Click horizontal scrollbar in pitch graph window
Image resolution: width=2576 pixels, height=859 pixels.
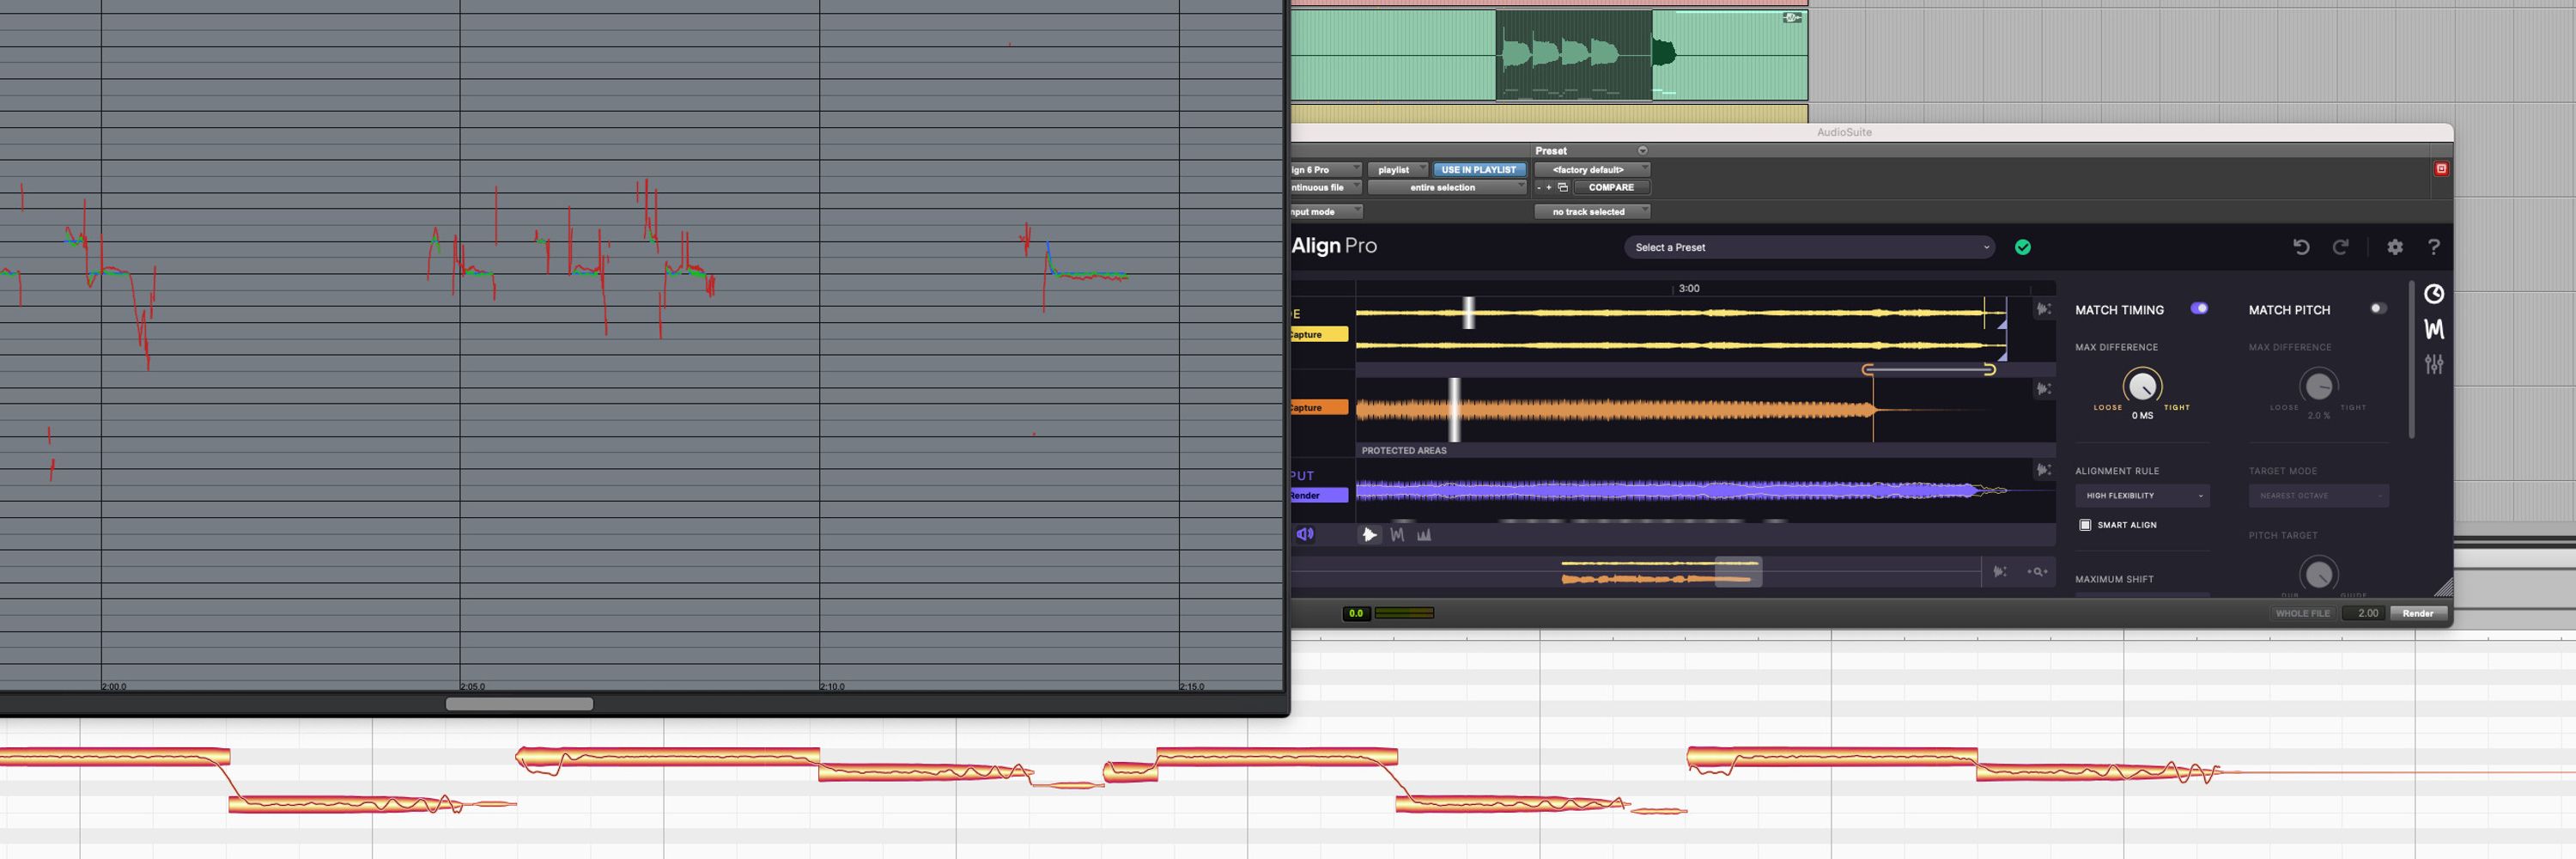[x=519, y=704]
